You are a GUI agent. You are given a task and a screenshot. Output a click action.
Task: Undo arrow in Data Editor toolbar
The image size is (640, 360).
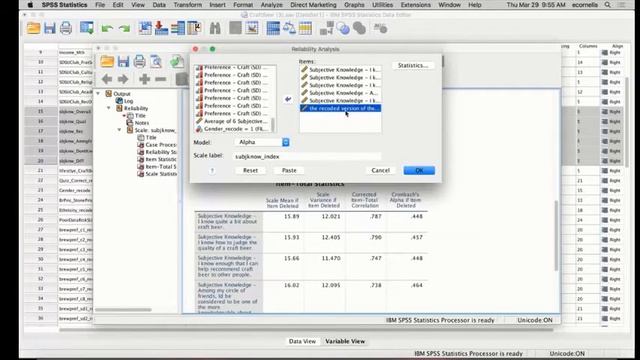click(x=107, y=29)
